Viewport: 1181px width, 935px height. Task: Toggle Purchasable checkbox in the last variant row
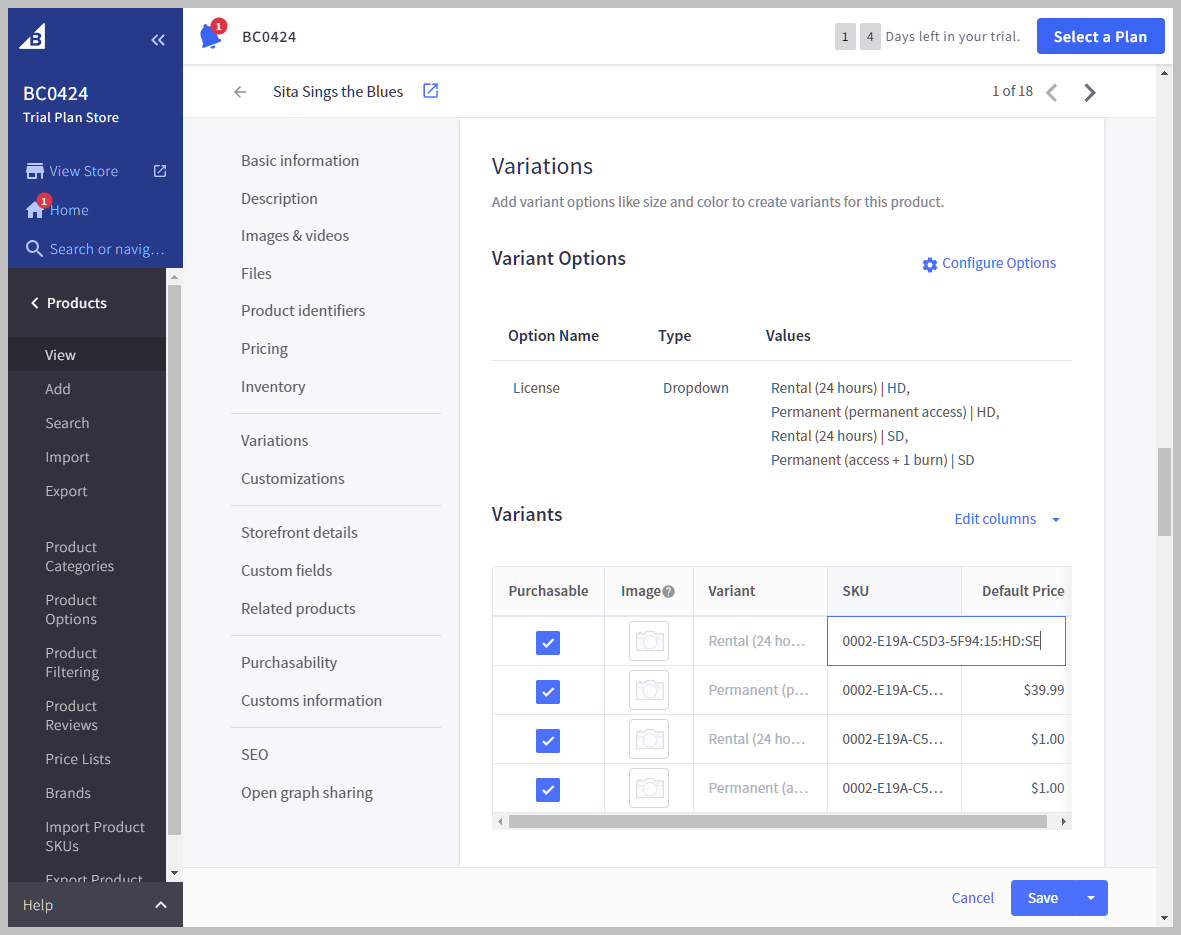coord(548,789)
